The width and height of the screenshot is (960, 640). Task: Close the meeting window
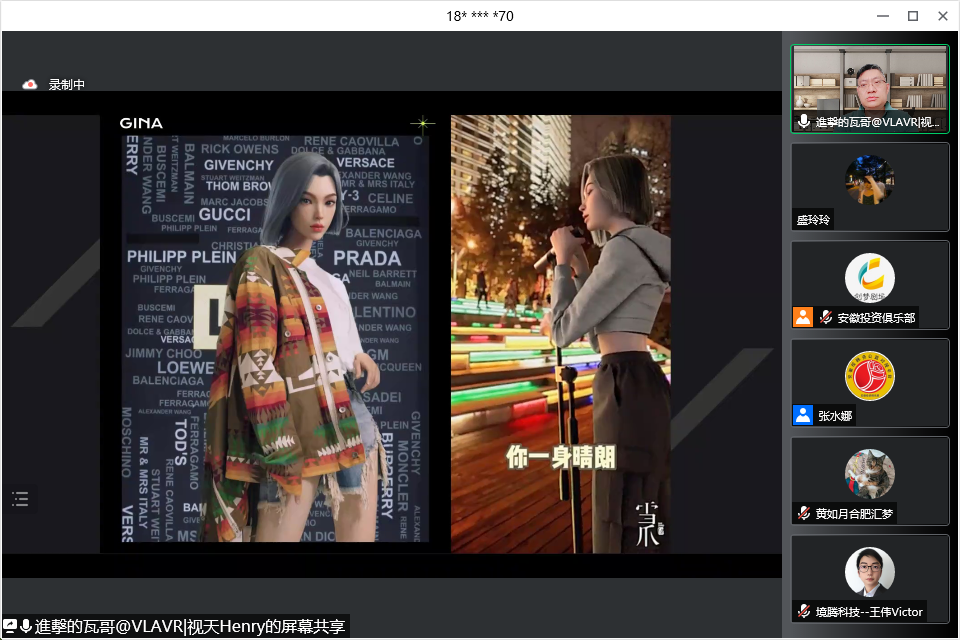coord(943,16)
